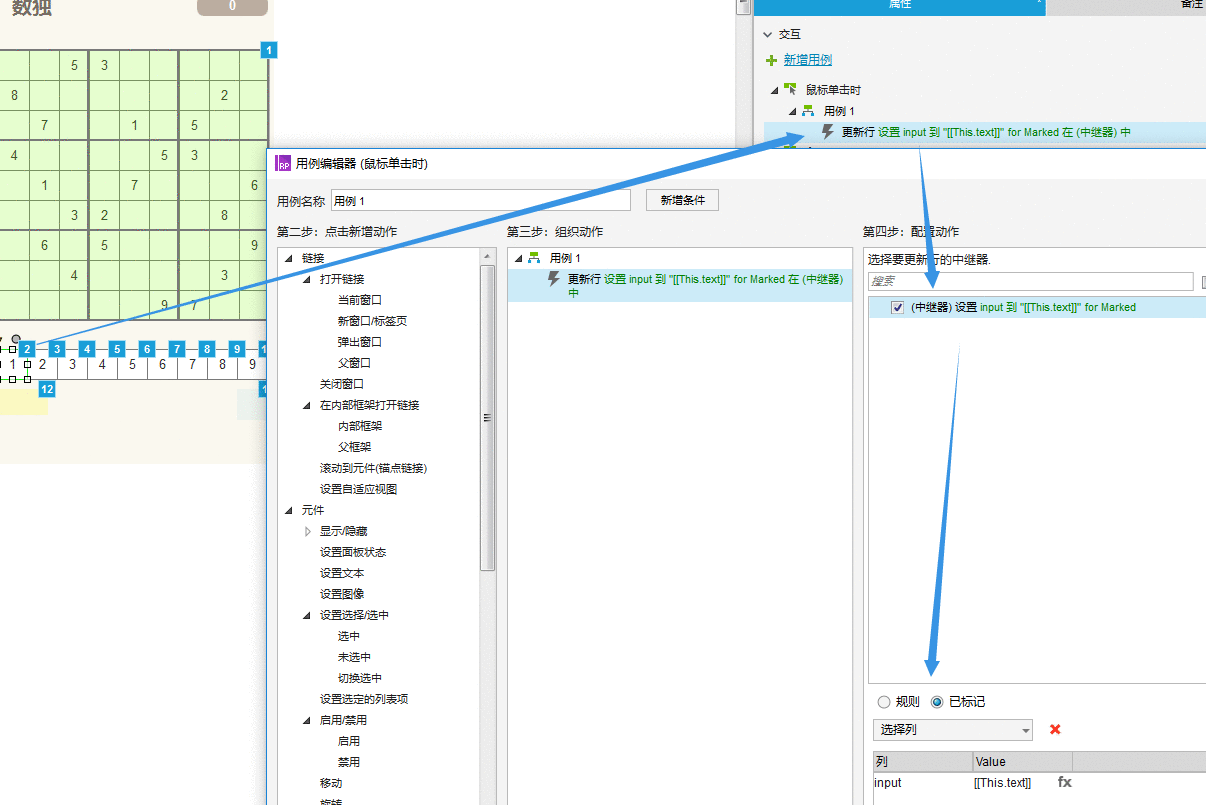Click the 新增用例 link
The height and width of the screenshot is (805, 1206).
[808, 60]
